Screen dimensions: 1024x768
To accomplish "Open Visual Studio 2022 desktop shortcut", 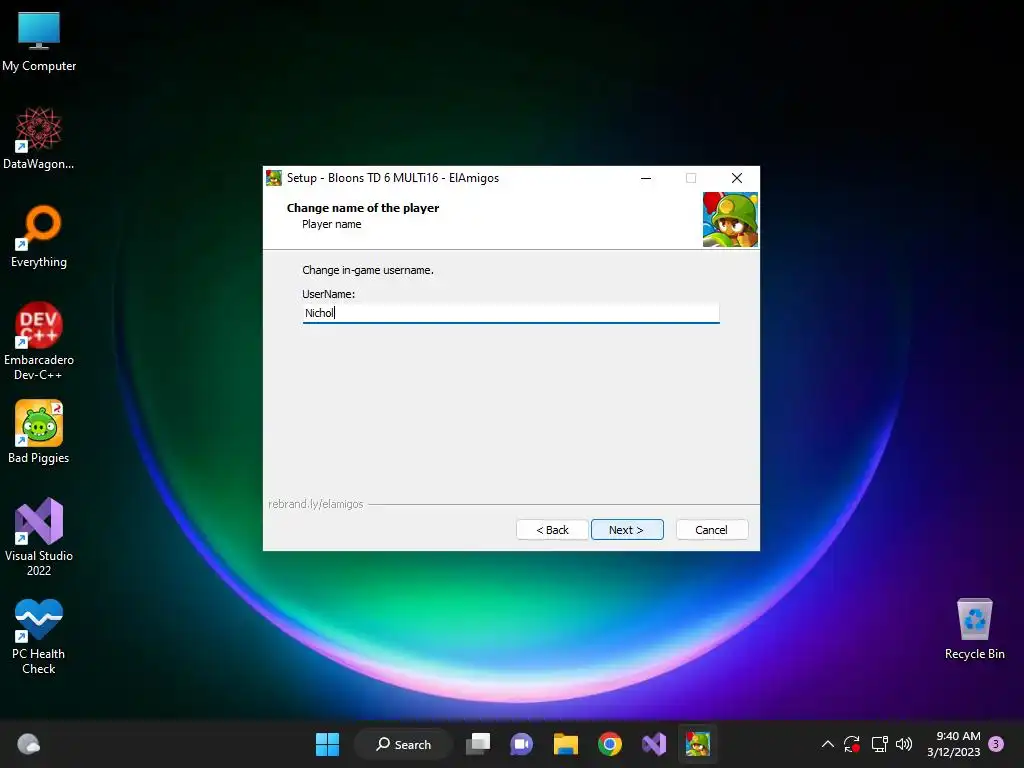I will coord(39,537).
